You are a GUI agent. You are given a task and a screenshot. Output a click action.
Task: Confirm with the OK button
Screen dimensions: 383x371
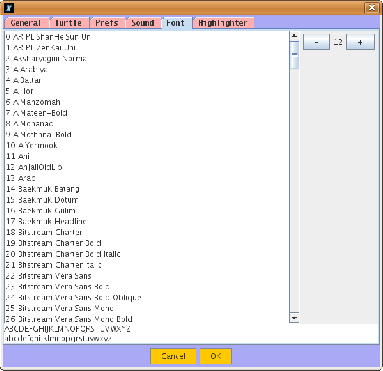[x=216, y=356]
